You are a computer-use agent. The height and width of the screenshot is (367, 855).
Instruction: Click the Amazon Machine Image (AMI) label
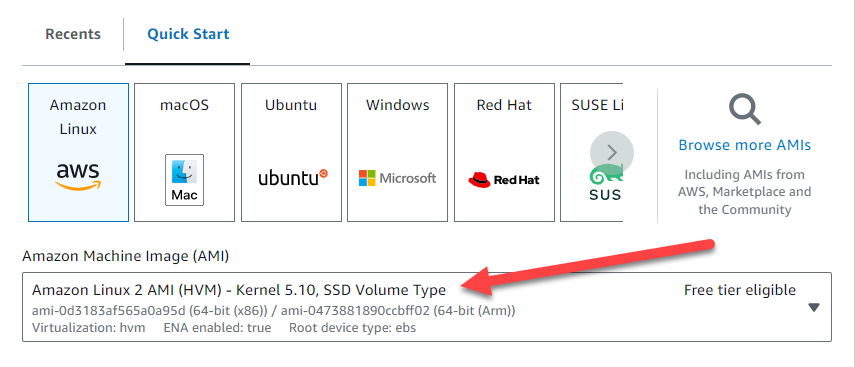[x=125, y=256]
